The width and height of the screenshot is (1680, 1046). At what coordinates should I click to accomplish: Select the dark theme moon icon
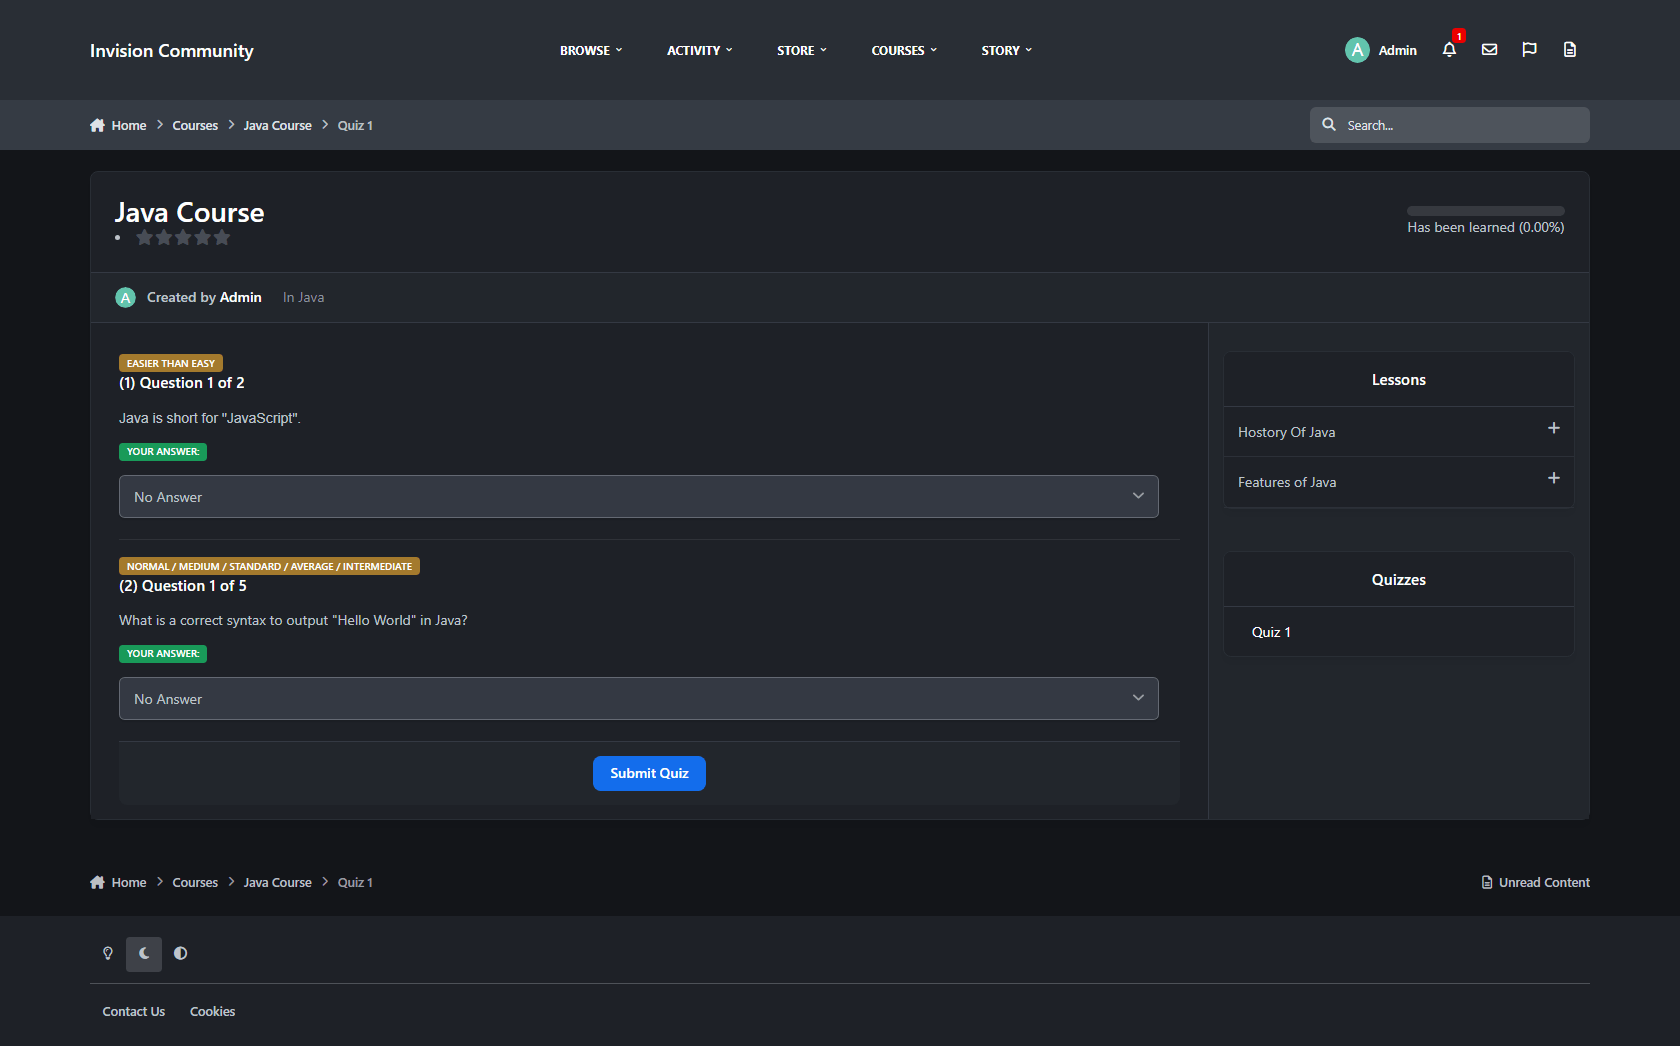(x=144, y=953)
